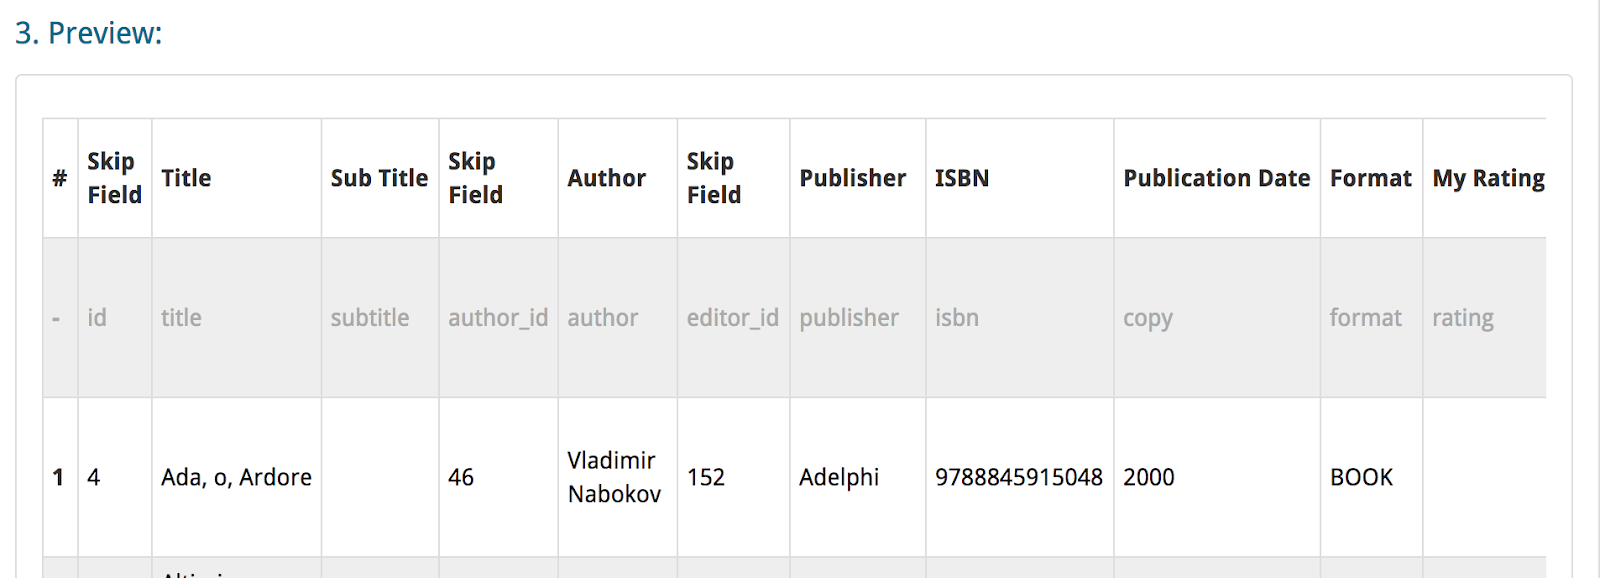The image size is (1600, 578).
Task: Click the BOOK format cell
Action: (x=1361, y=477)
